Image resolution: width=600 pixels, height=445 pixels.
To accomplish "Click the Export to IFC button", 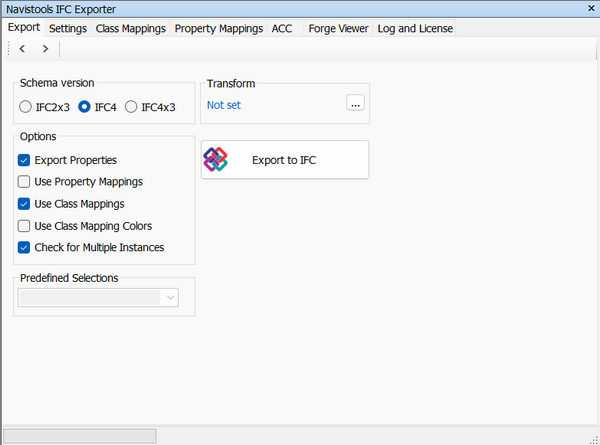I will [285, 160].
